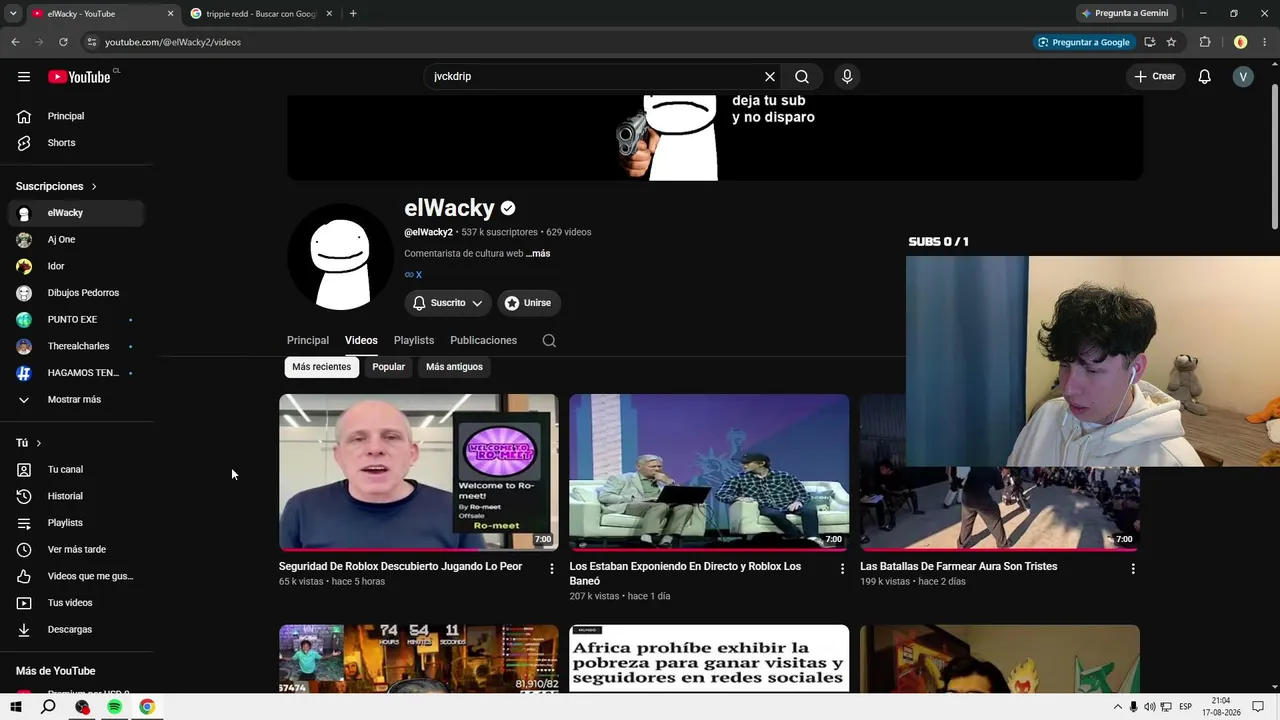Expand Mostrar más subscriptions

(76, 399)
